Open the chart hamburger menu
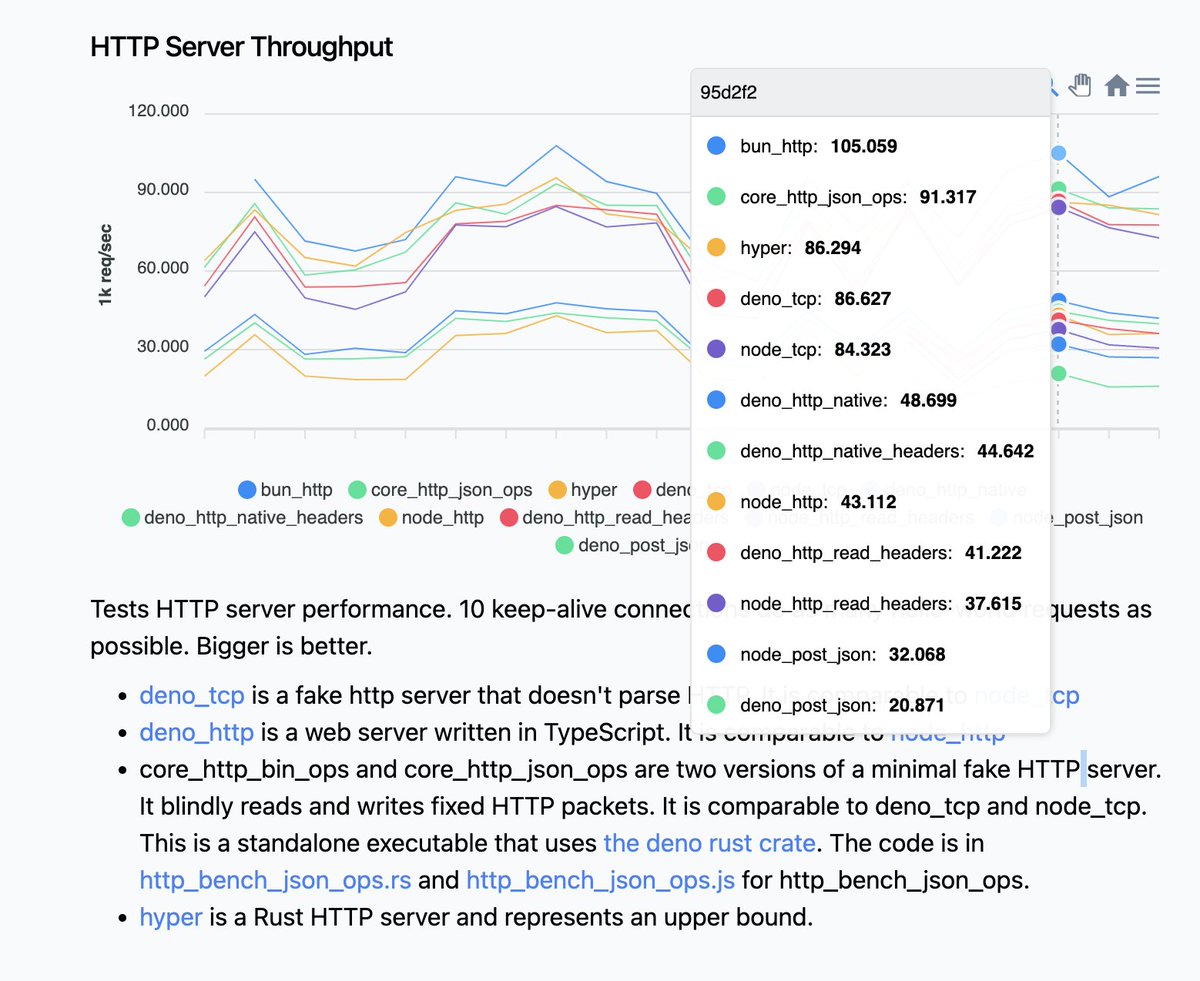 point(1148,86)
